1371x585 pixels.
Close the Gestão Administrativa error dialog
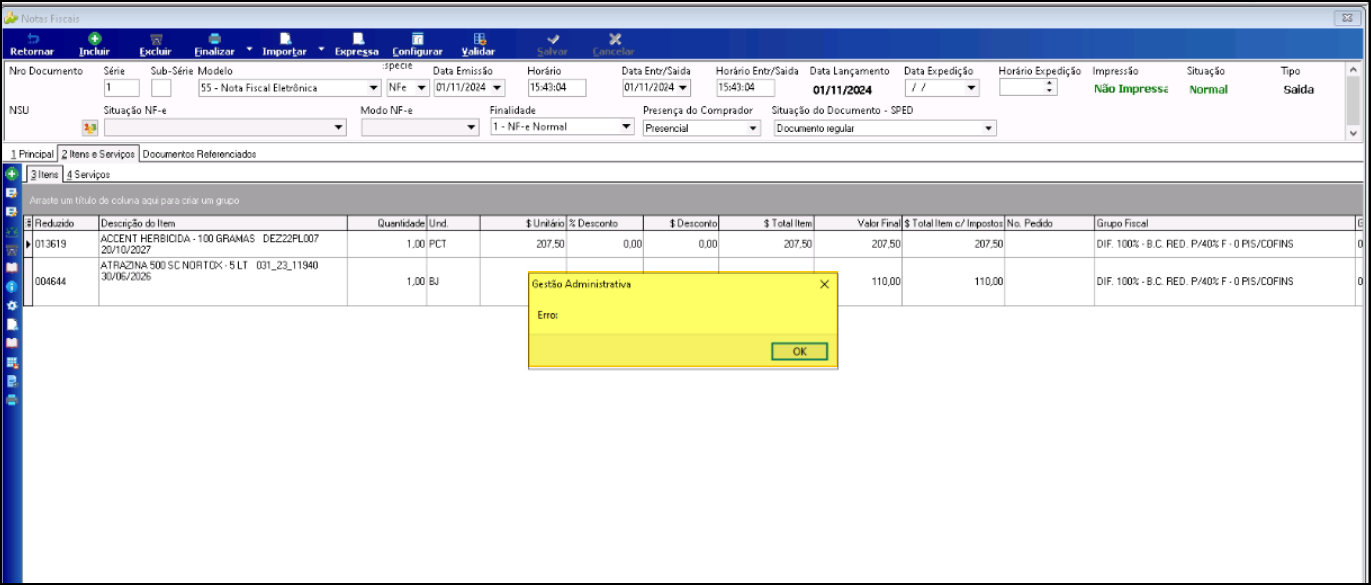[x=824, y=284]
